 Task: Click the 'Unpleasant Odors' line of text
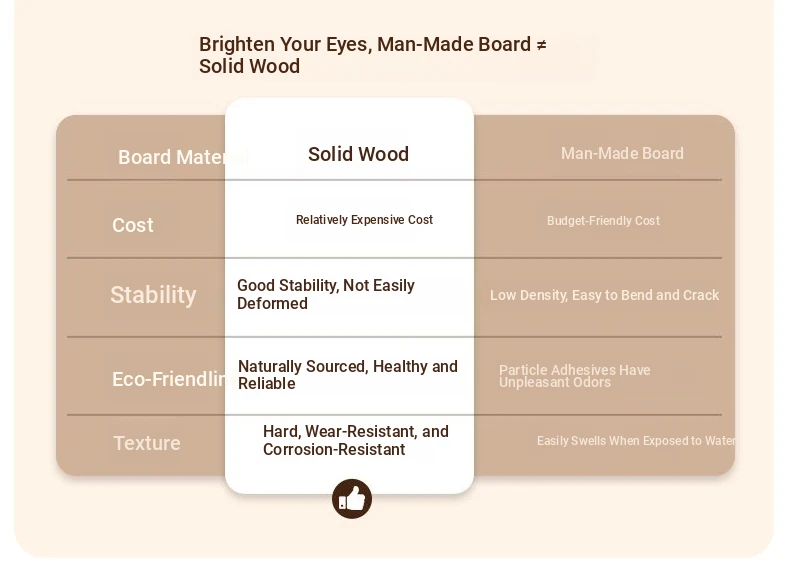point(555,383)
